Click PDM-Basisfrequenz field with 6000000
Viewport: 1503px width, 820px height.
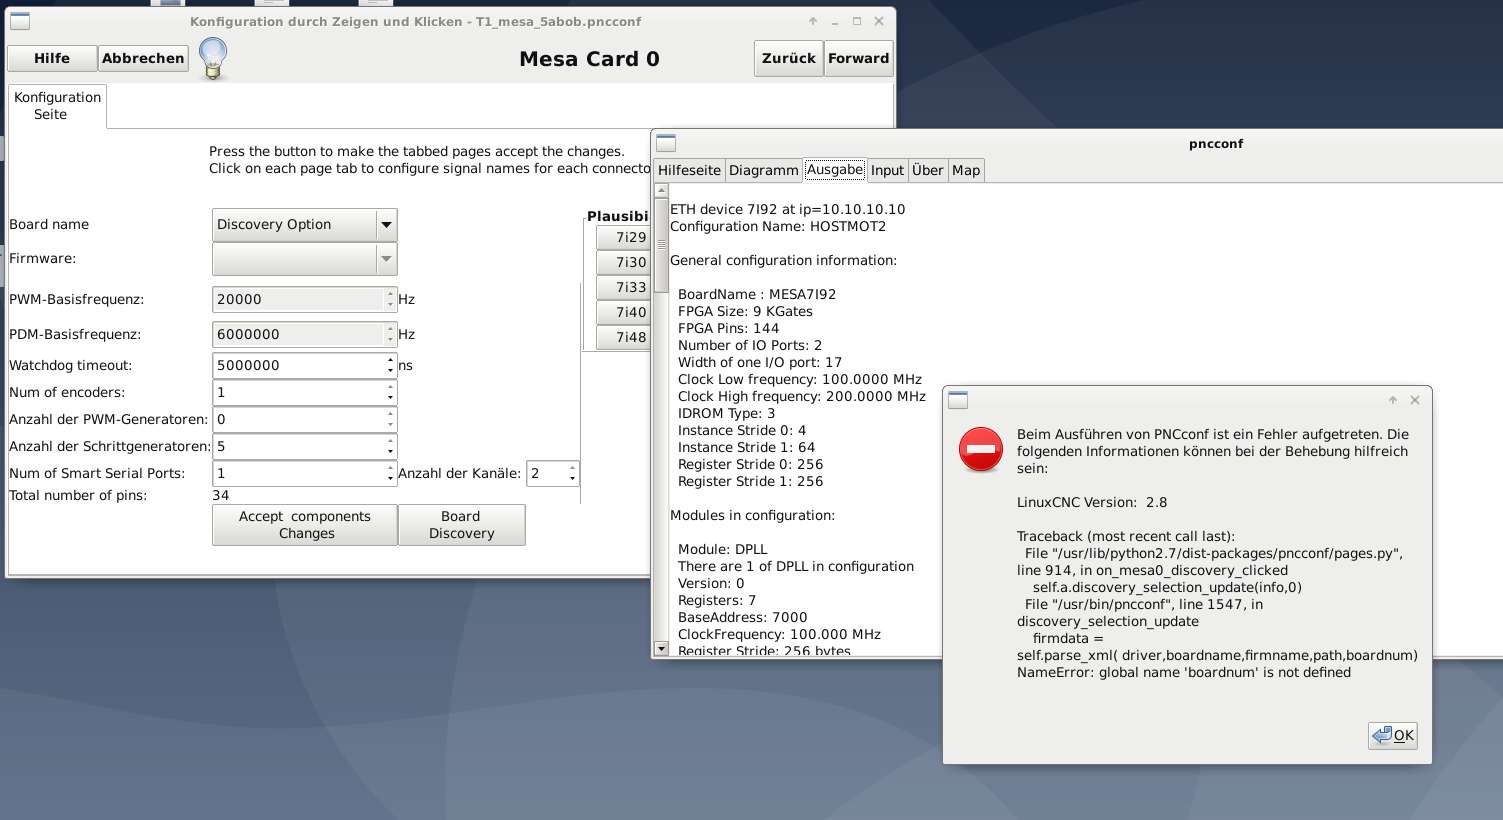(299, 334)
